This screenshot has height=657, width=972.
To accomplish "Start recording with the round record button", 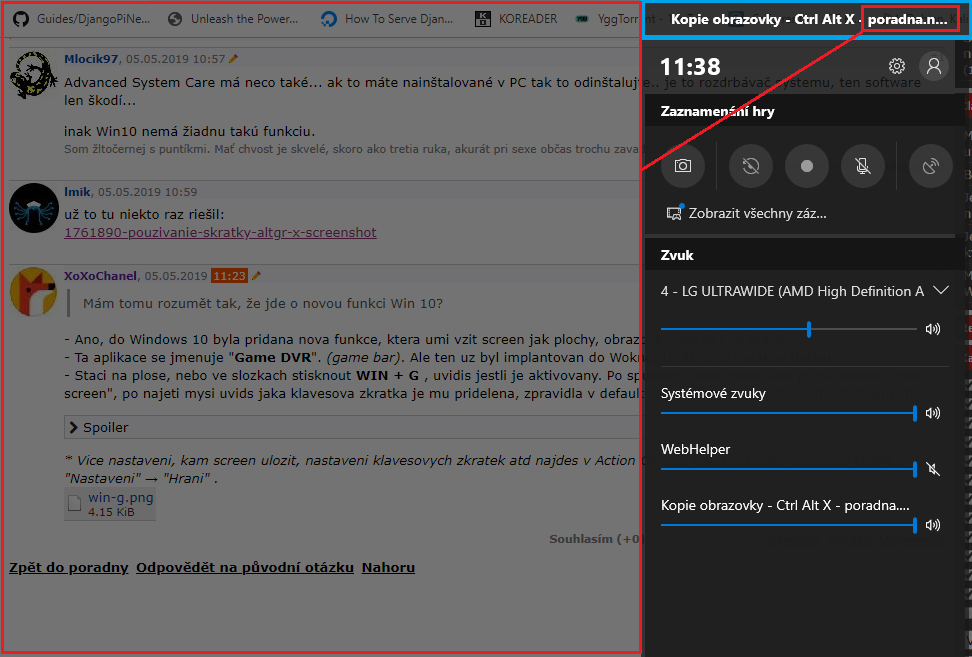I will click(x=806, y=166).
